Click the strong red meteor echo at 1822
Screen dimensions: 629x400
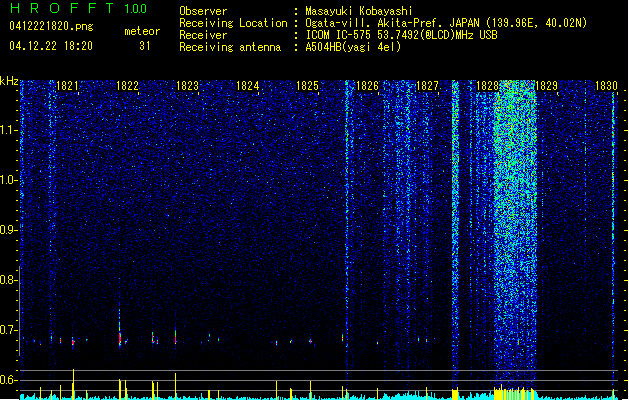click(x=120, y=337)
